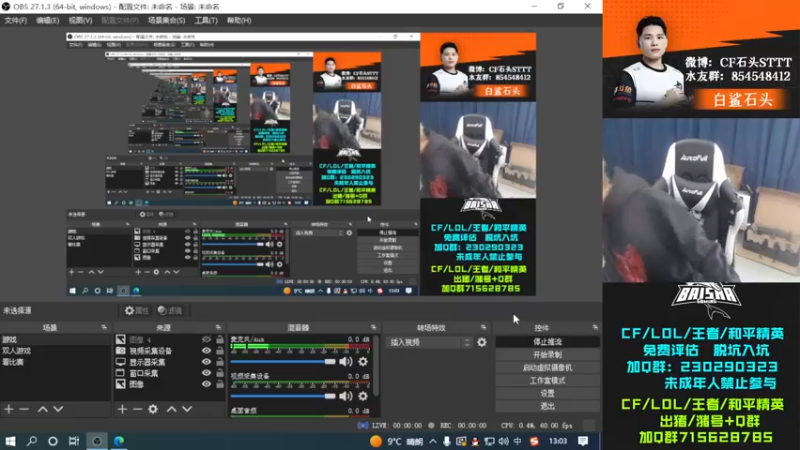Lock the 窗口采集 source
The width and height of the screenshot is (800, 450).
coord(219,373)
